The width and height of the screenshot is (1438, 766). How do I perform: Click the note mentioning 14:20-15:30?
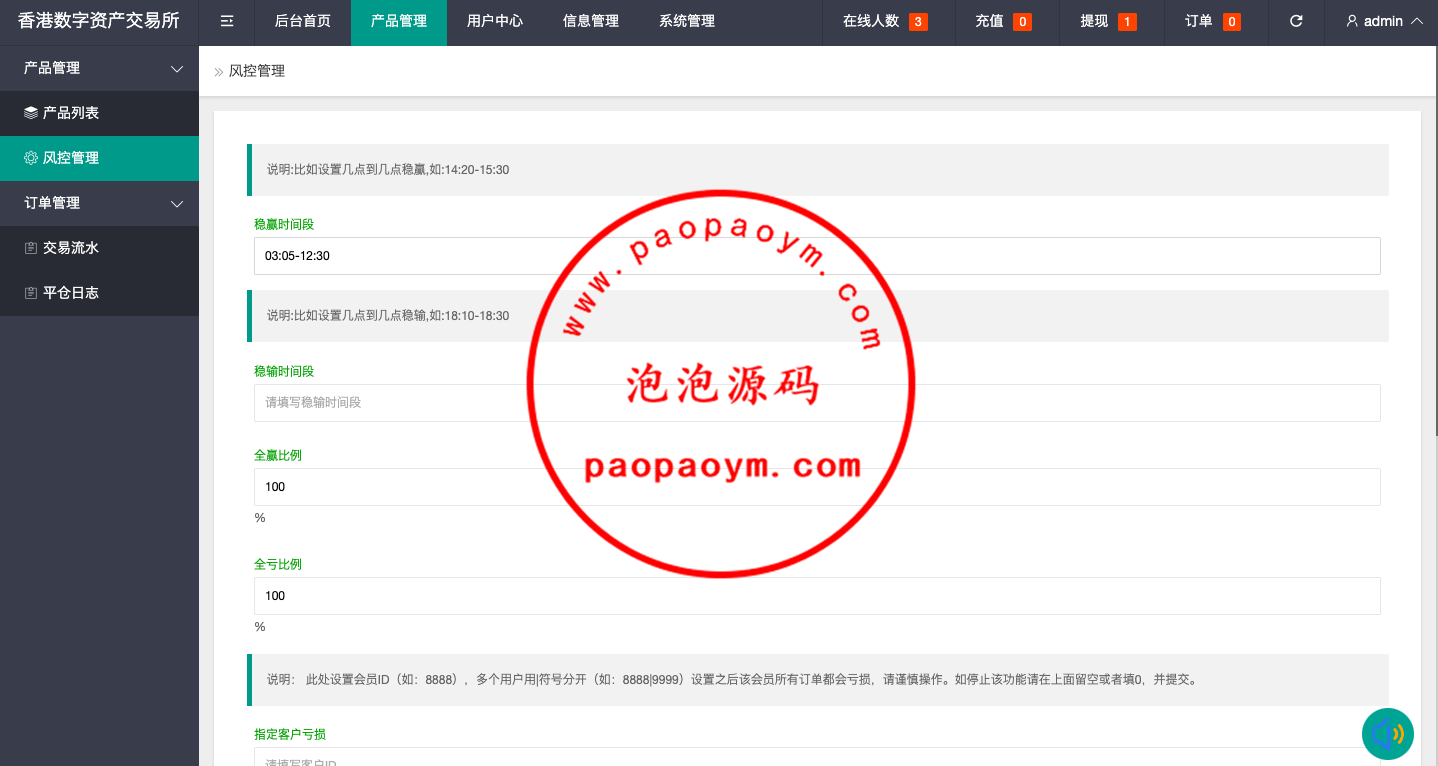(x=818, y=170)
